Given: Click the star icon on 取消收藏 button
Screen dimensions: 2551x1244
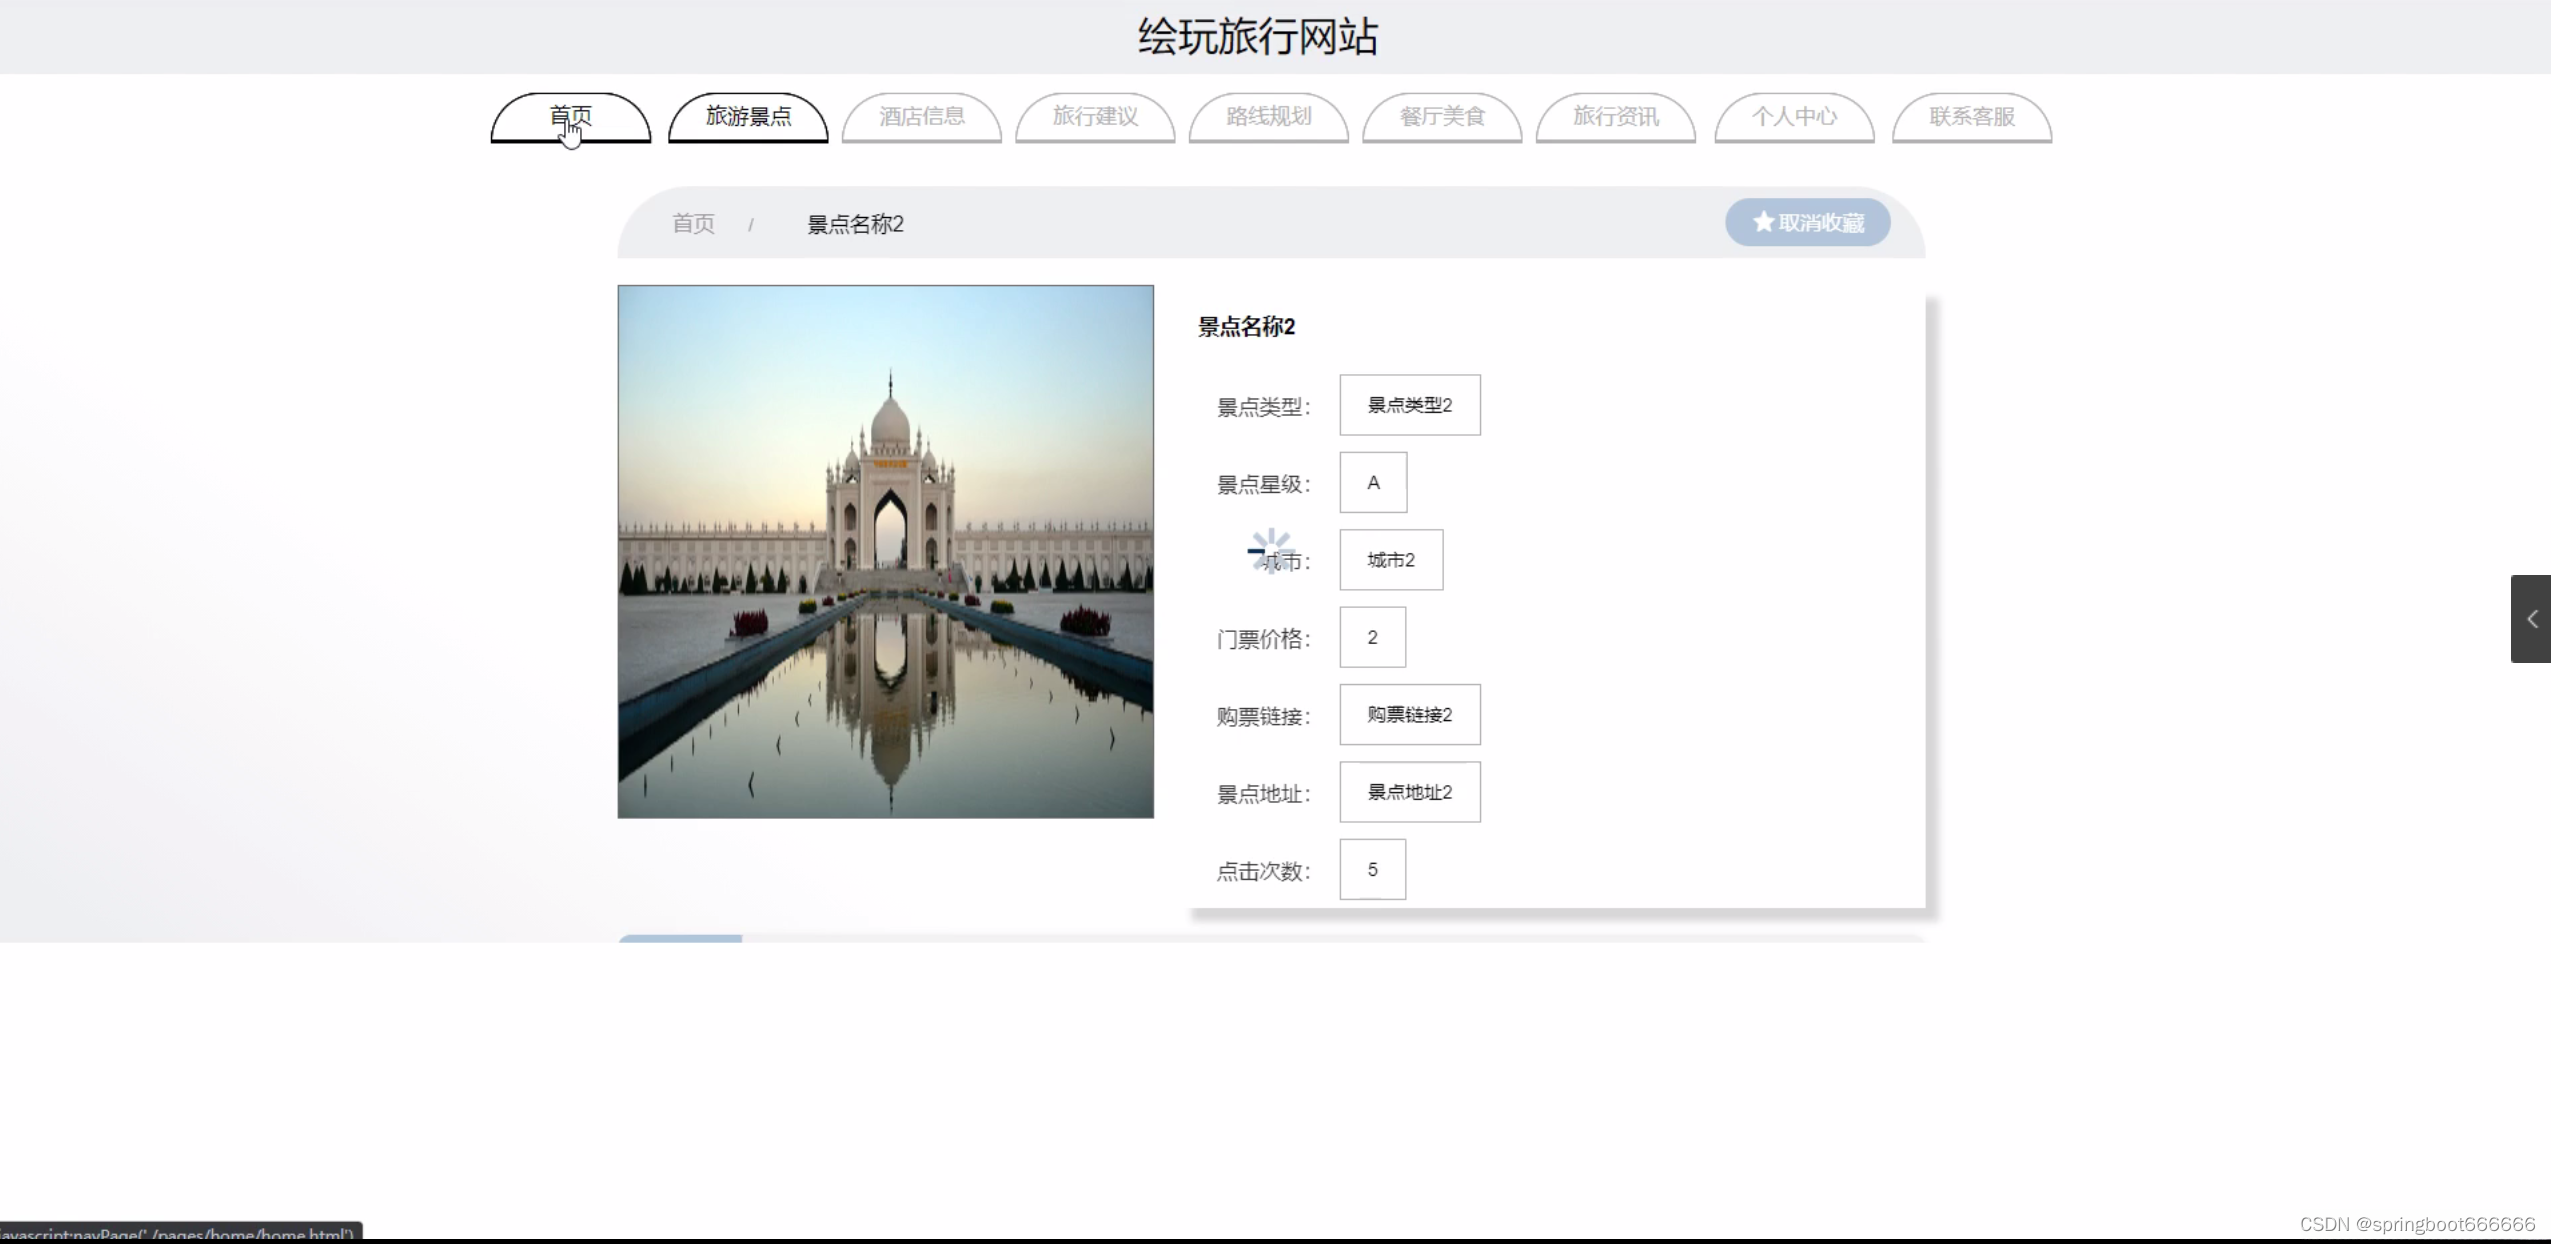Looking at the screenshot, I should 1763,222.
